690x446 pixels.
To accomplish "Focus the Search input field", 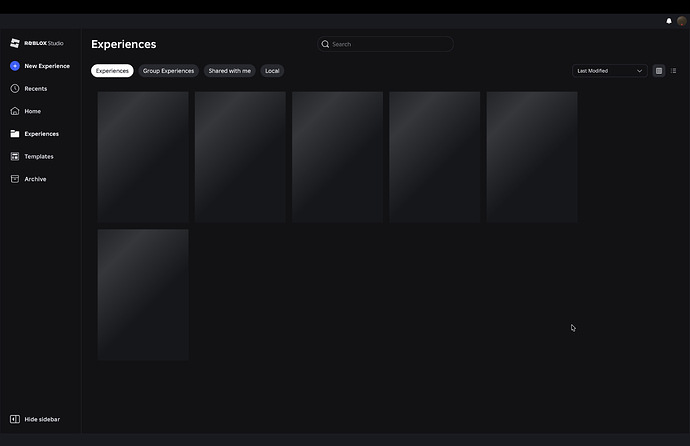I will pyautogui.click(x=385, y=44).
